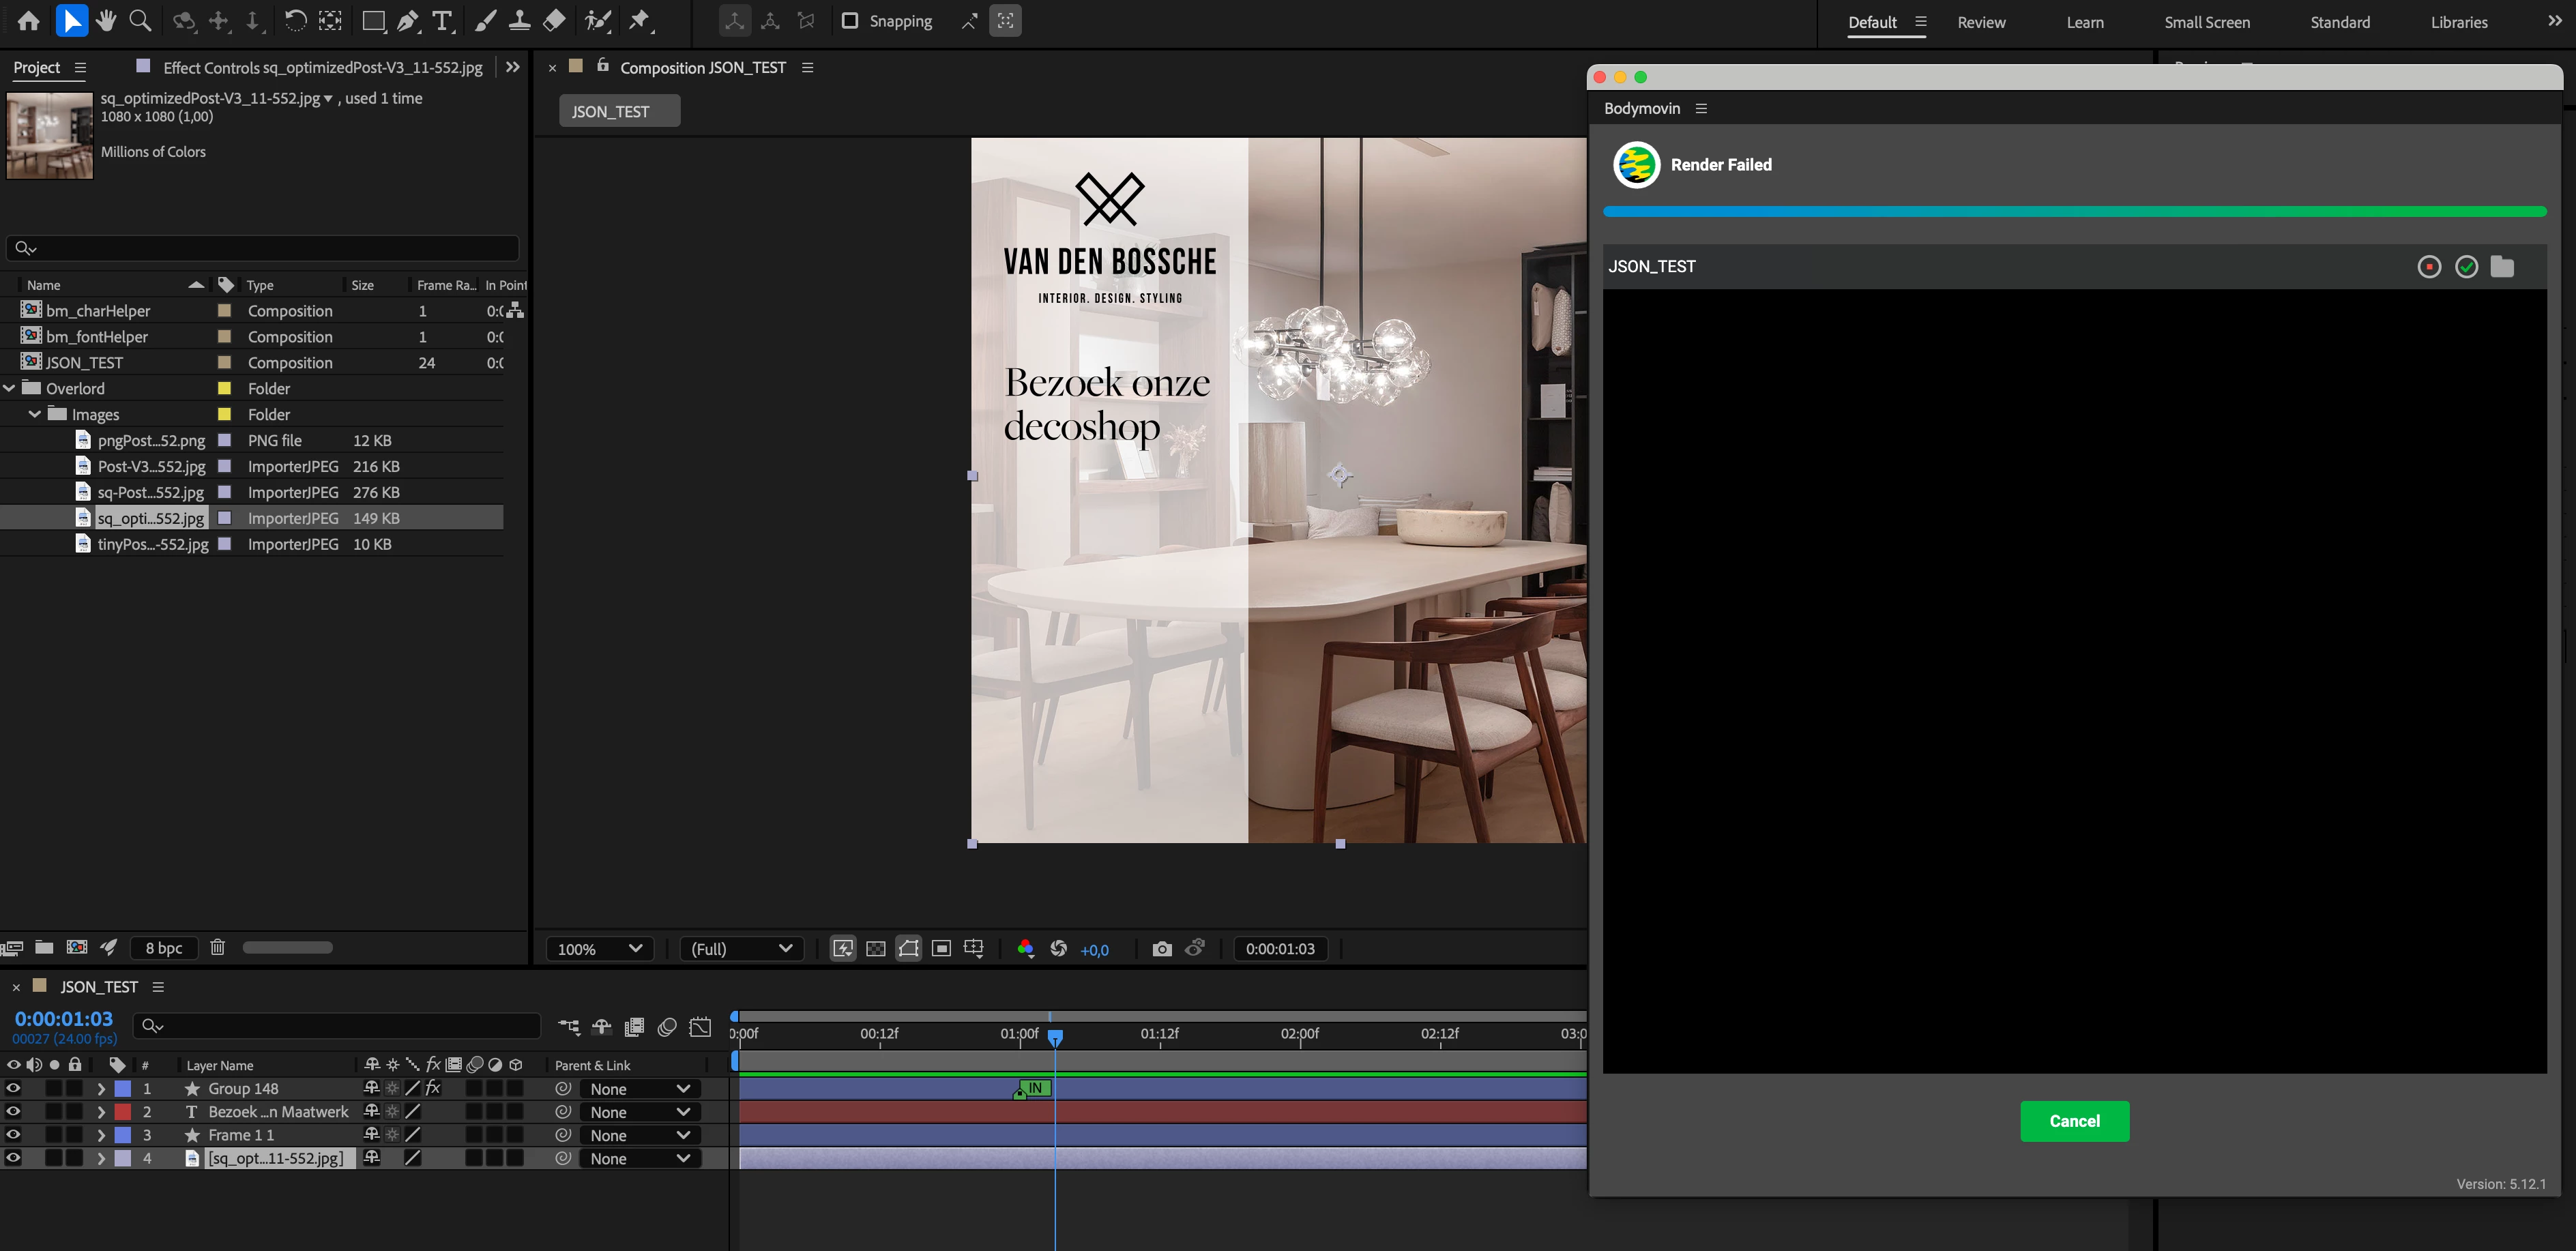Screen dimensions: 2576x1251
Task: Click the green Cancel button
Action: [2073, 1121]
